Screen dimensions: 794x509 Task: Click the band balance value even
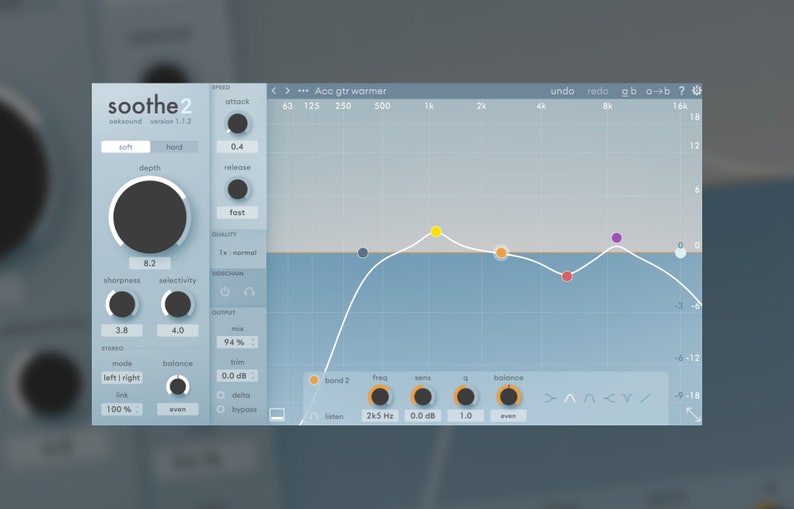508,416
